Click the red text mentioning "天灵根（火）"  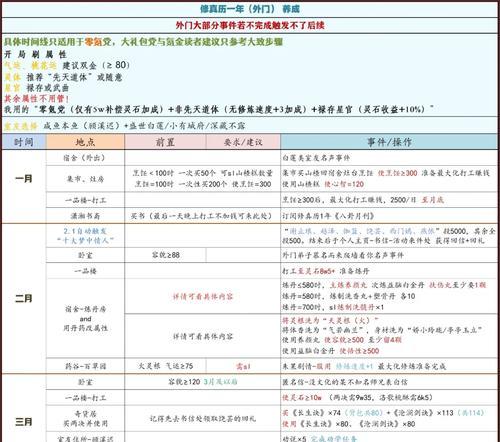pyautogui.click(x=331, y=321)
